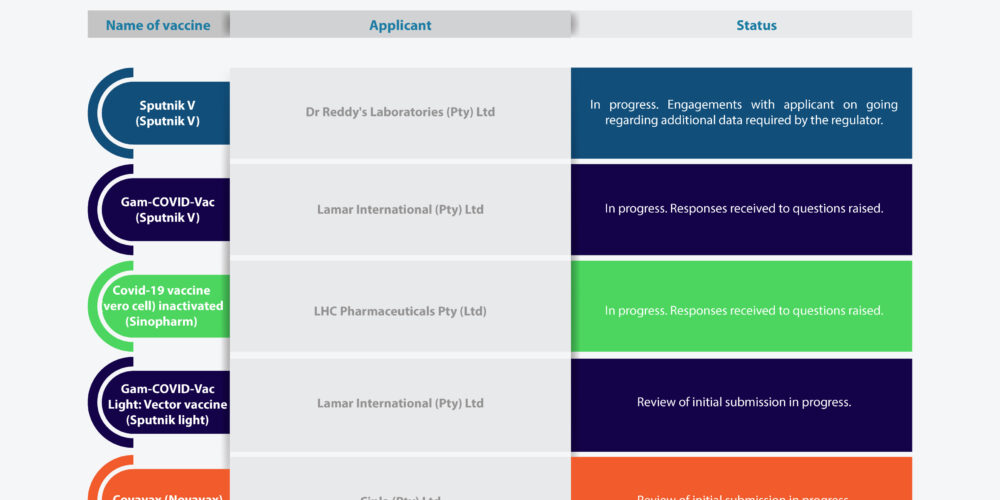Select the Gam-COVID-Vac Light (Sputnik light) label
1000x500 pixels.
[168, 404]
